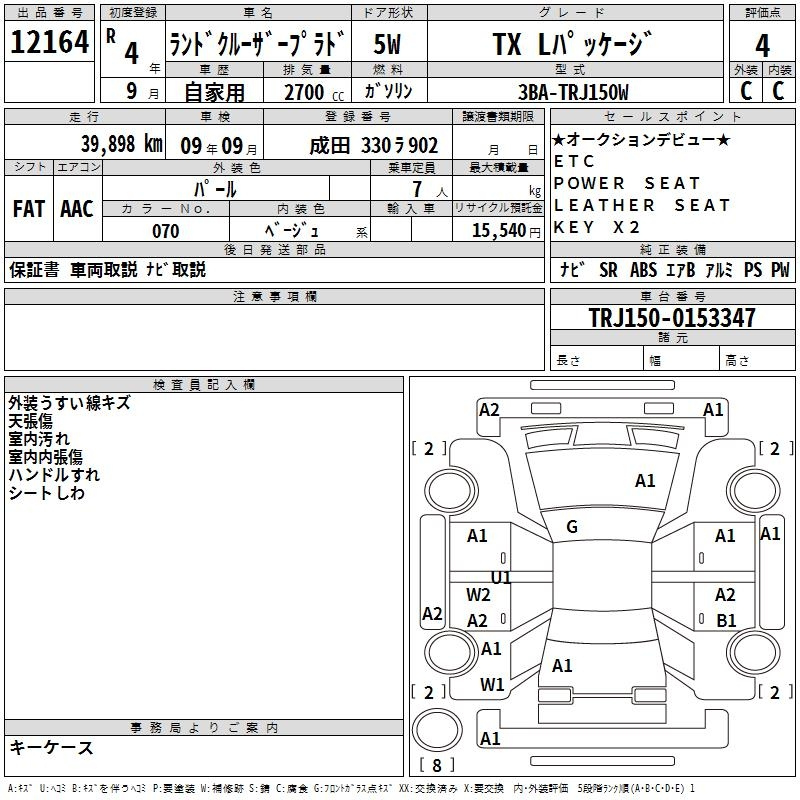Select shift type FAT

(x=29, y=209)
